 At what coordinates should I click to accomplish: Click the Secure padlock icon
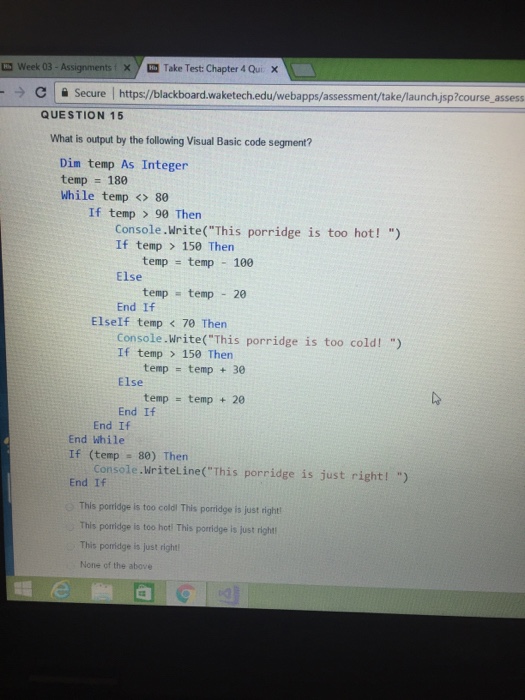65,93
